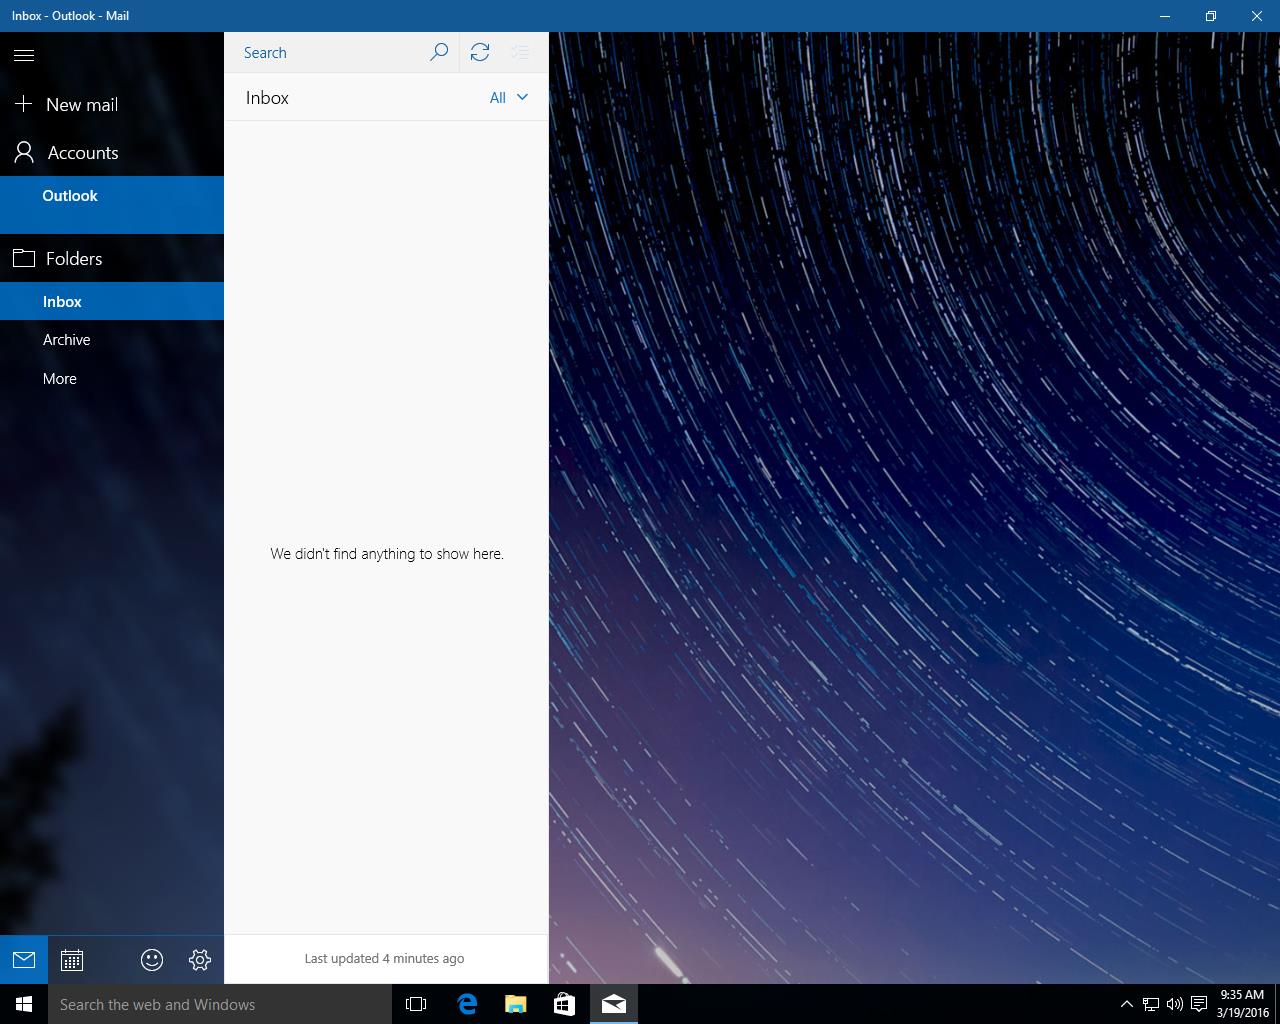The height and width of the screenshot is (1024, 1280).
Task: Click the Mail app taskbar icon
Action: tap(614, 1004)
